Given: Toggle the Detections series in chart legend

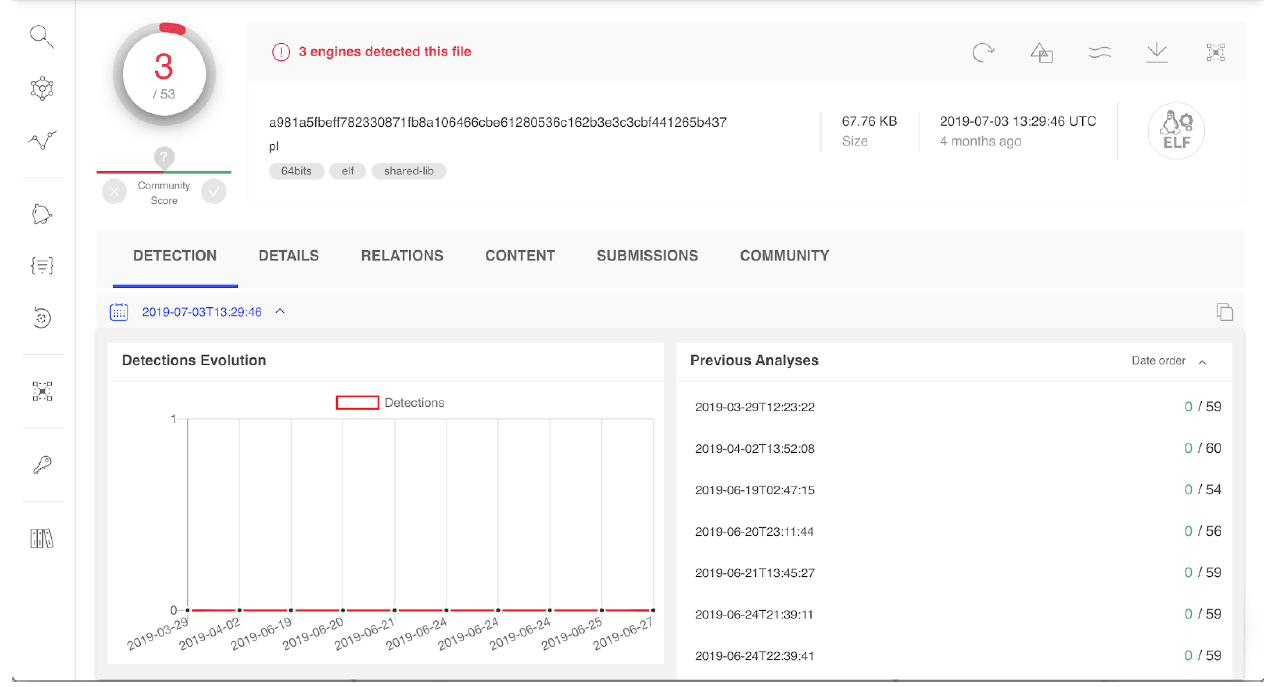Looking at the screenshot, I should pos(390,403).
